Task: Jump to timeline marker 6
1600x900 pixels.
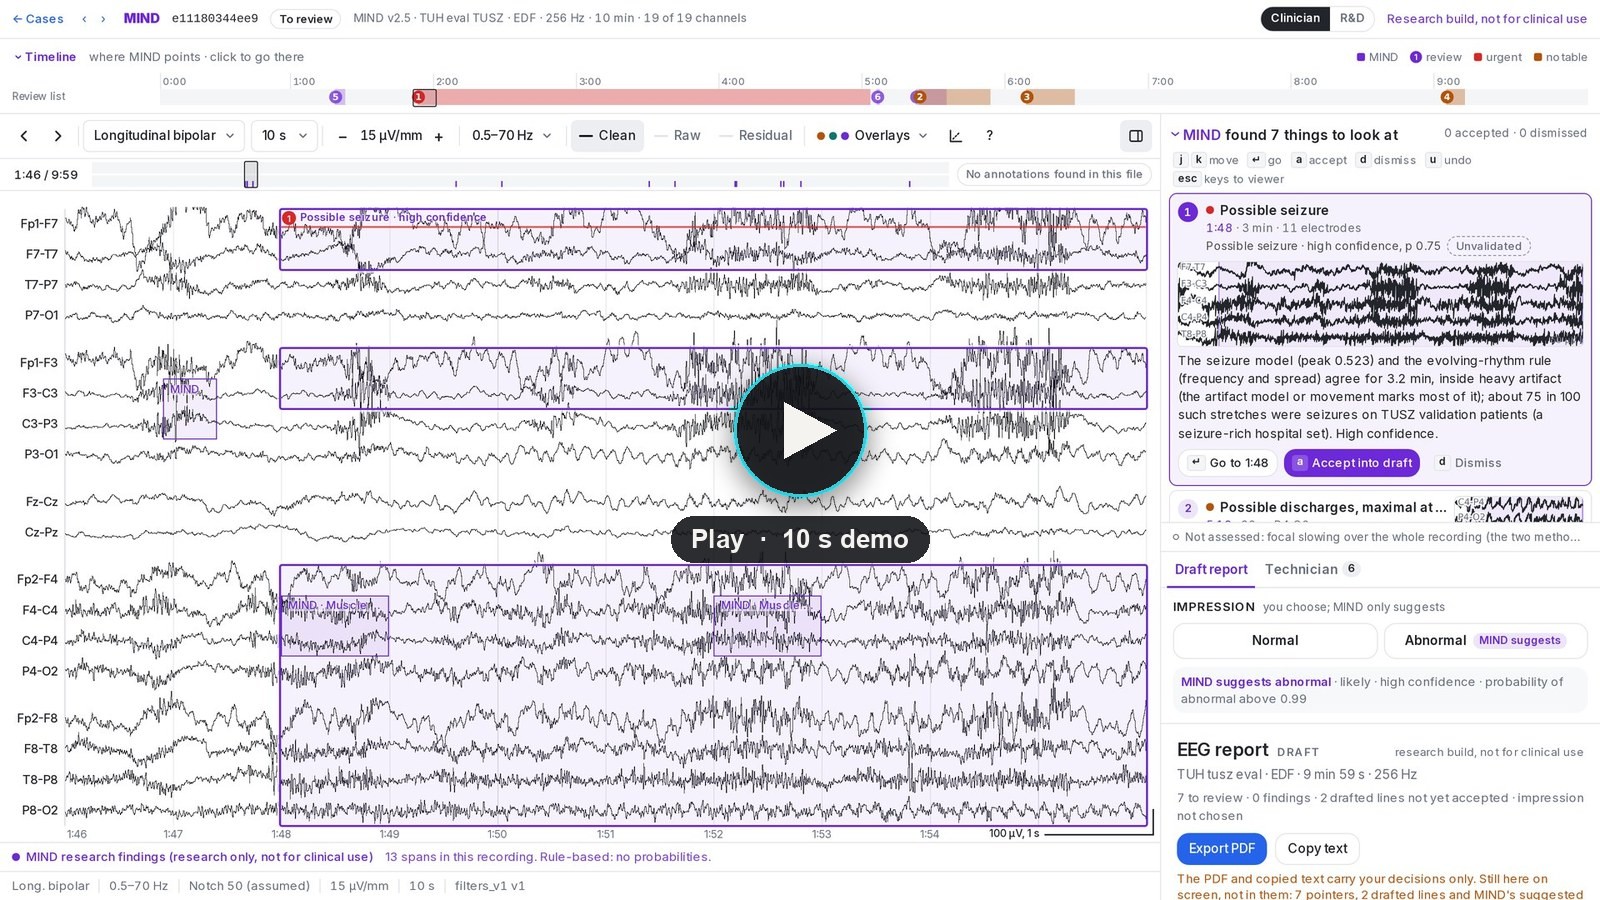Action: click(877, 97)
